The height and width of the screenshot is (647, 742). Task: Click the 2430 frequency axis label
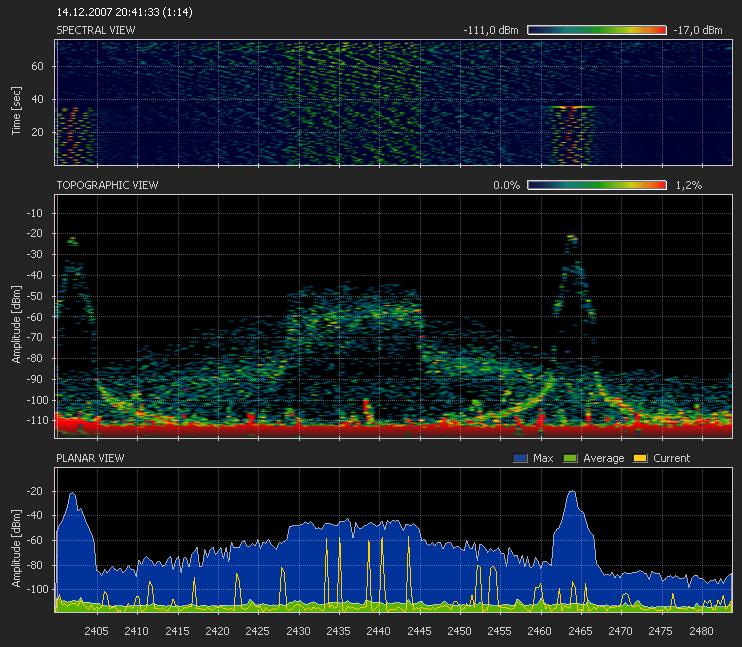coord(299,631)
